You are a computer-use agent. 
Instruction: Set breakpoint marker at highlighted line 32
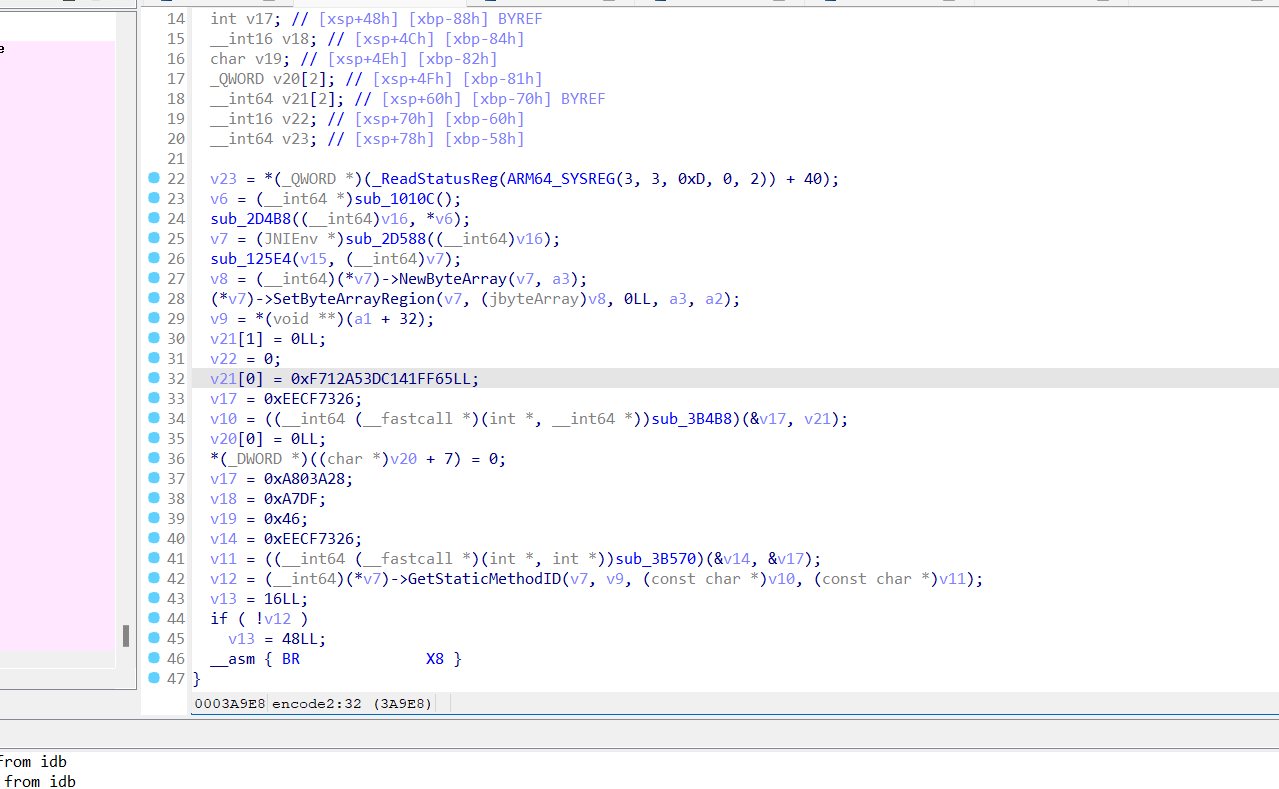click(x=154, y=378)
